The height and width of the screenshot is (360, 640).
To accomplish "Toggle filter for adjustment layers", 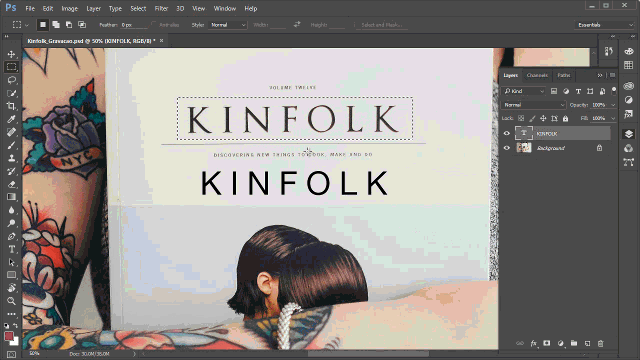I will pos(566,91).
